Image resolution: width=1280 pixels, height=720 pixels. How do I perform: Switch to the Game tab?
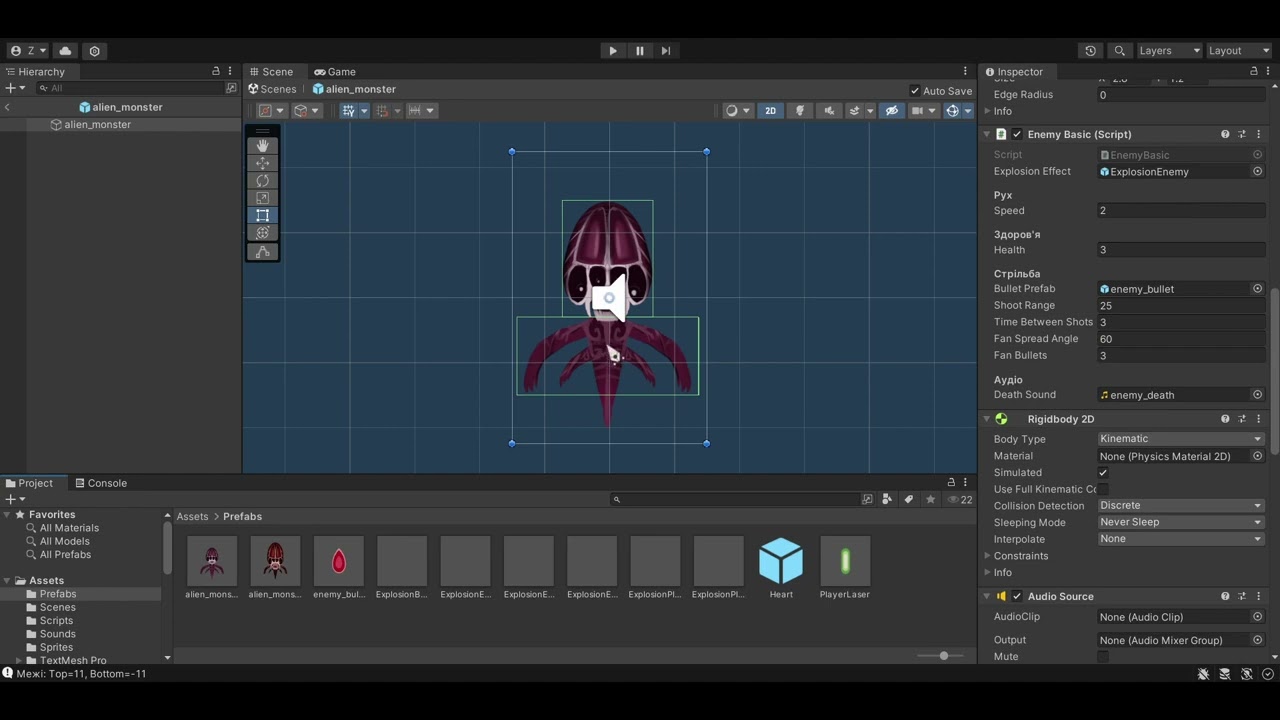(x=335, y=72)
